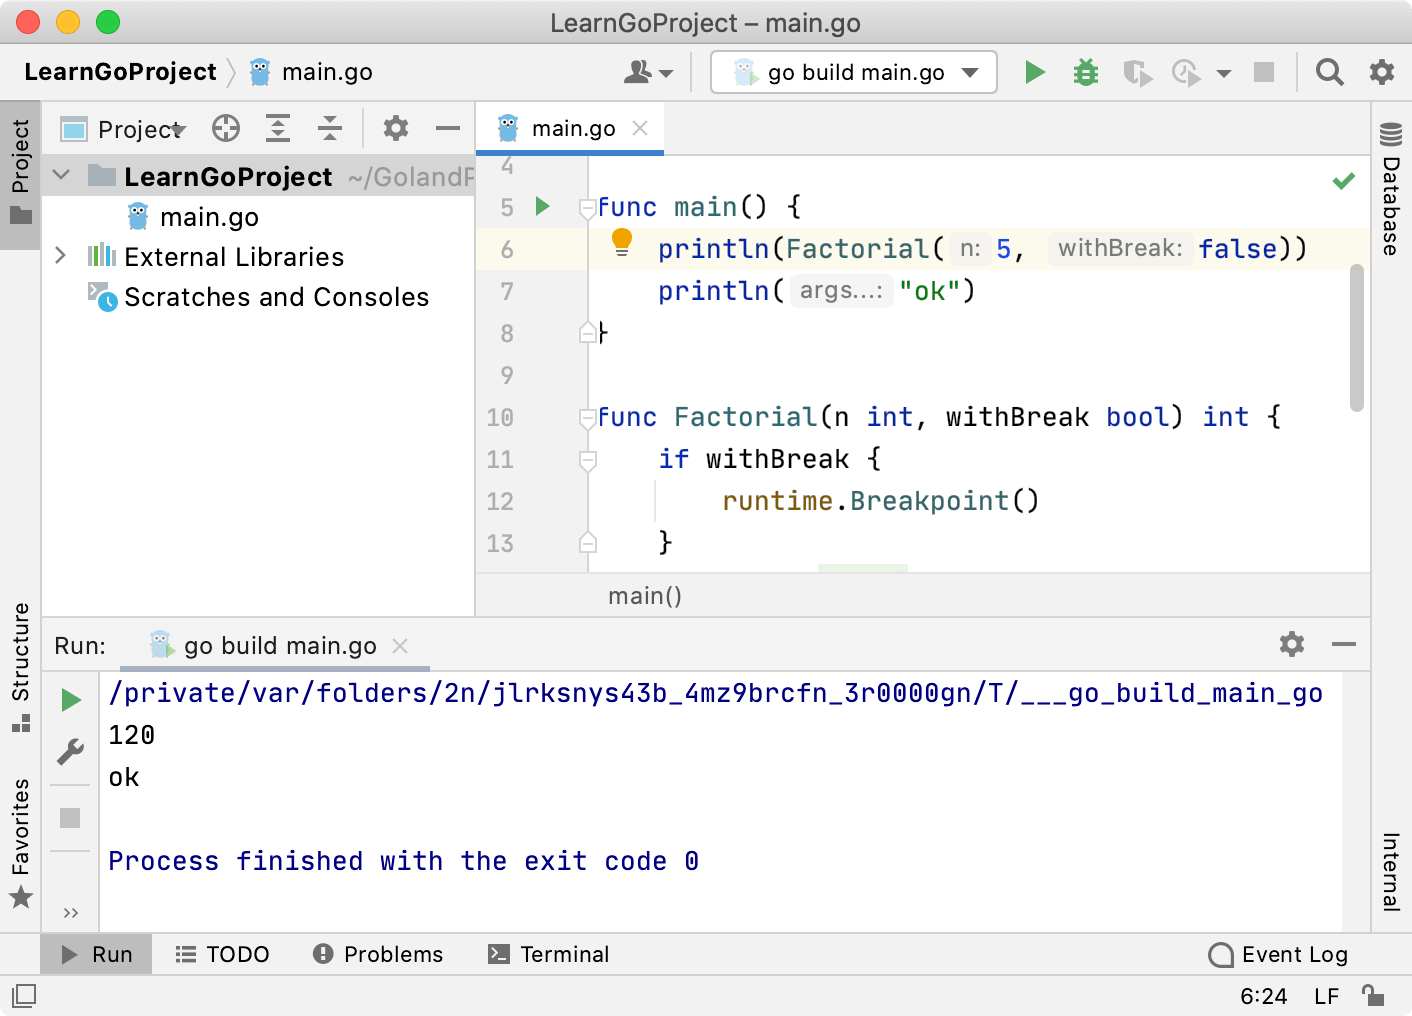Open the Terminal tool window
Screen dimensions: 1412x1016
click(548, 954)
